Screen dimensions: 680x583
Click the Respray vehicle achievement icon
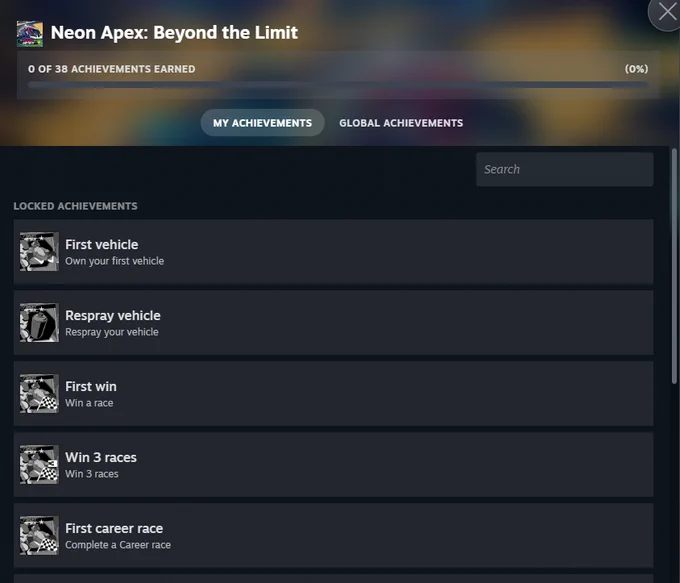pos(39,323)
